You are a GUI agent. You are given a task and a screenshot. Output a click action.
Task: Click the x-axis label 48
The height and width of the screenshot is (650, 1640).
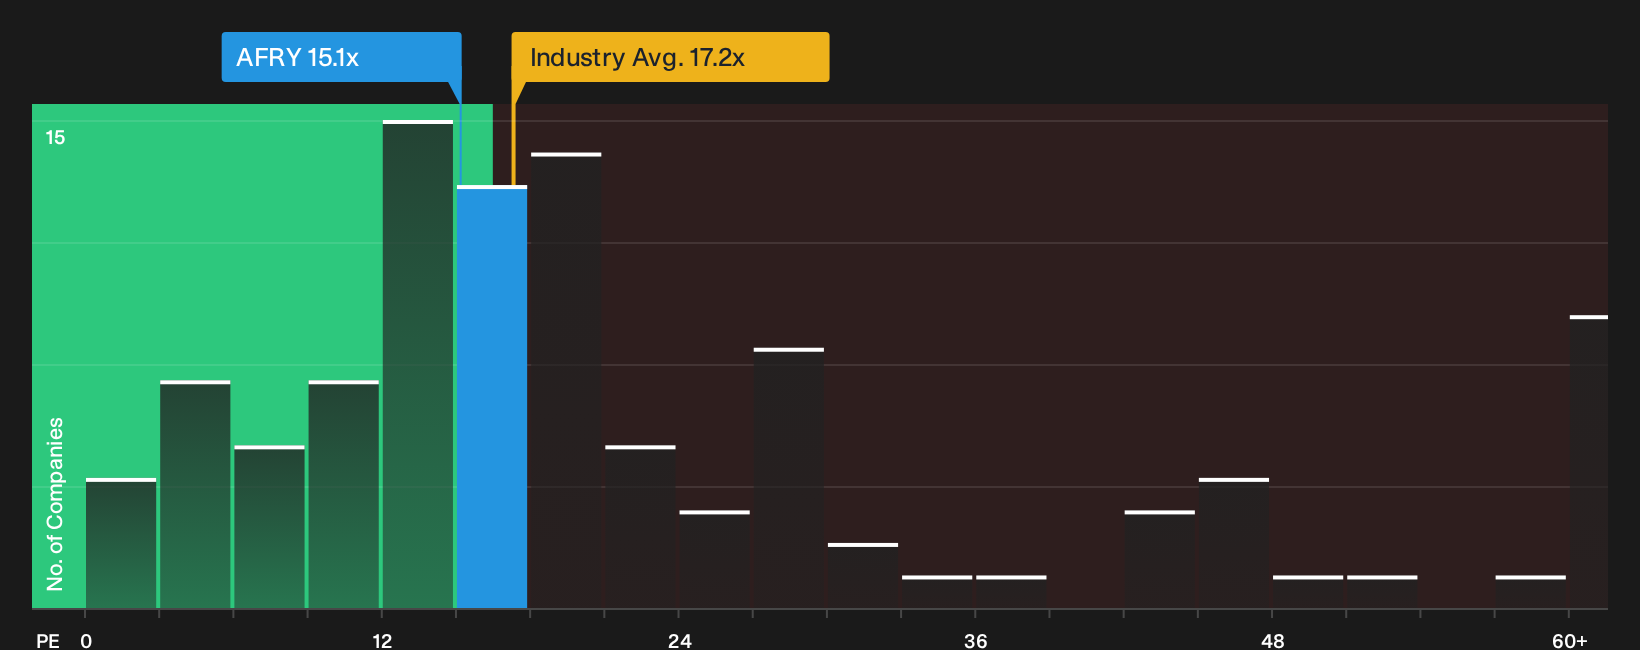1273,640
